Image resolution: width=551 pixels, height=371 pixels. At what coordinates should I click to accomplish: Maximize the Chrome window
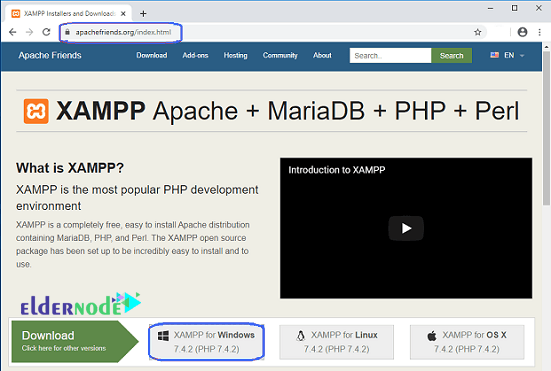coord(514,8)
